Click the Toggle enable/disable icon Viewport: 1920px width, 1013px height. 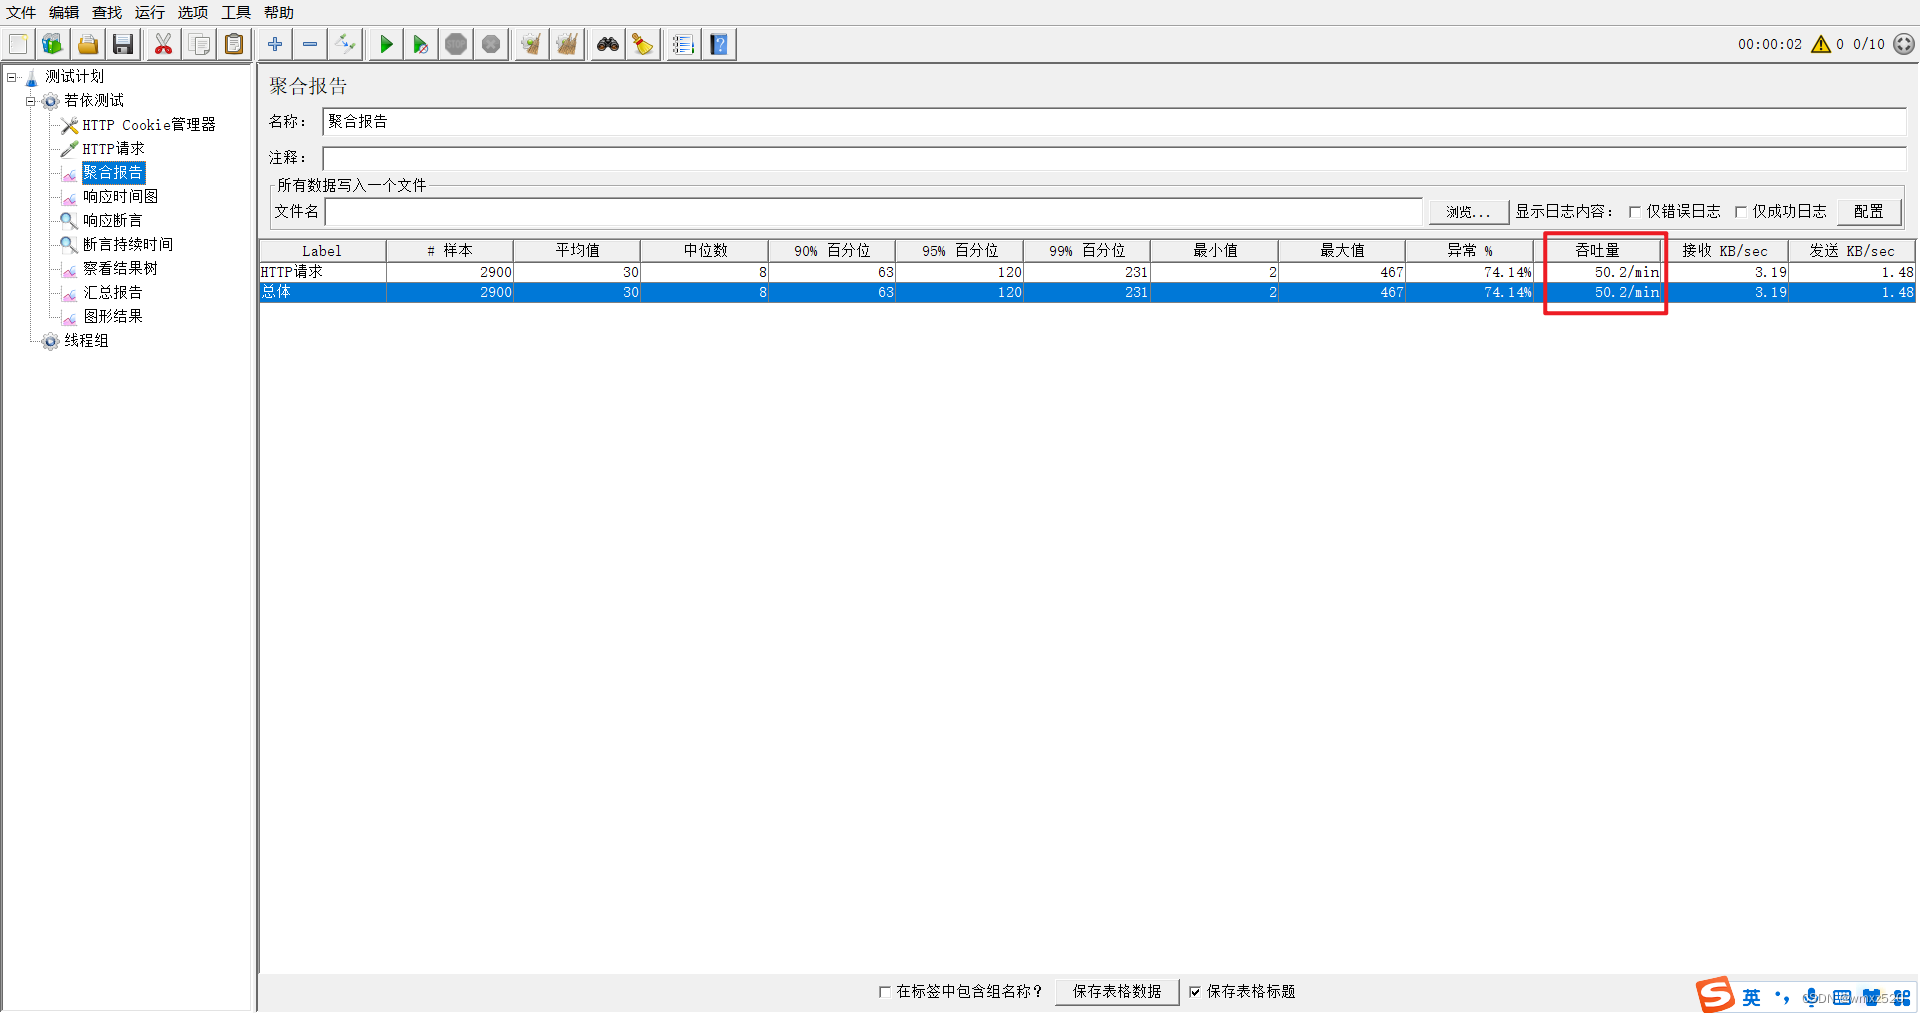coord(345,44)
